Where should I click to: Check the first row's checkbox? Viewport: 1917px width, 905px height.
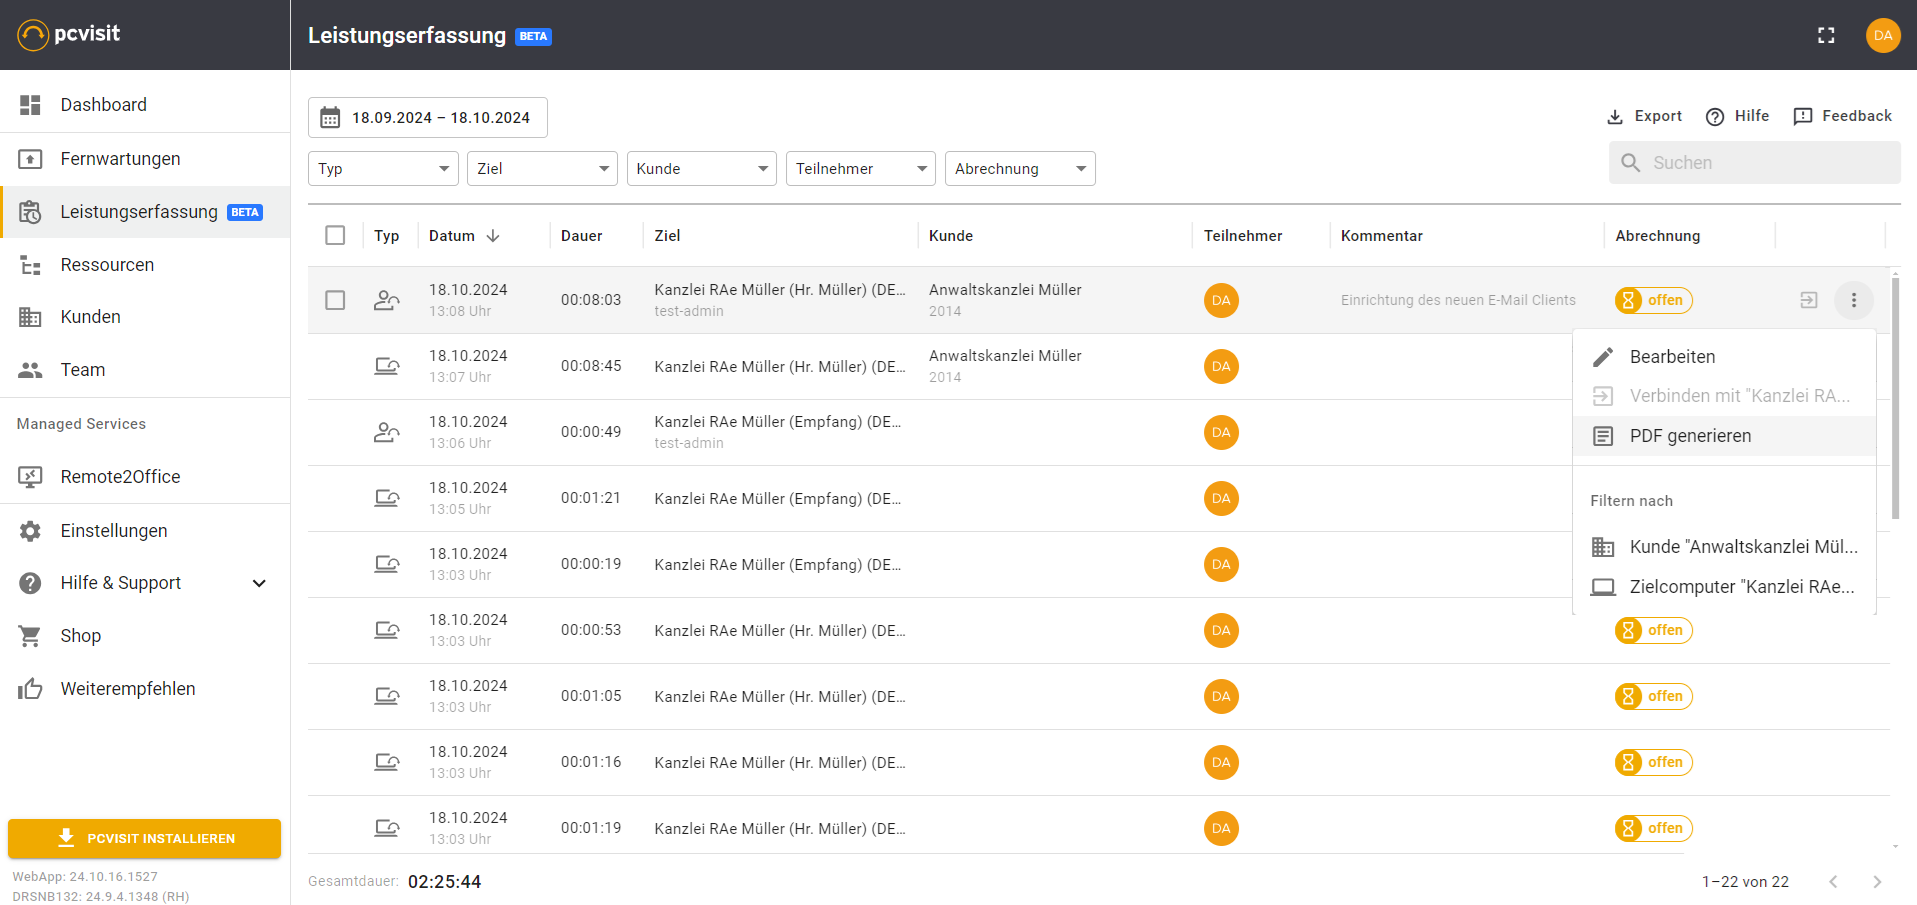click(335, 300)
